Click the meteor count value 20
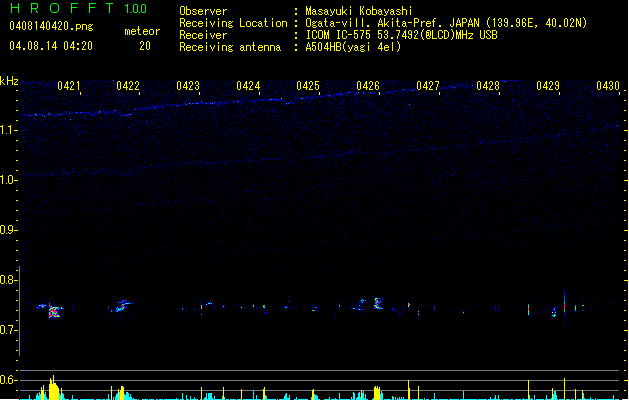This screenshot has height=400, width=629. pos(145,46)
